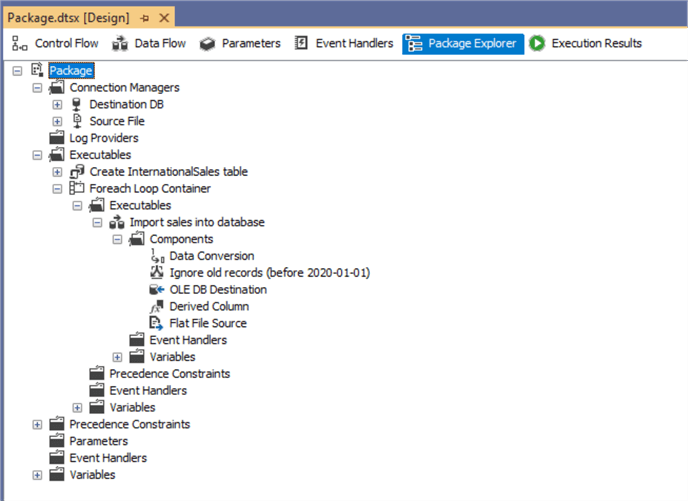Select the Destination DB tree item
Viewport: 688px width, 501px height.
[x=126, y=104]
